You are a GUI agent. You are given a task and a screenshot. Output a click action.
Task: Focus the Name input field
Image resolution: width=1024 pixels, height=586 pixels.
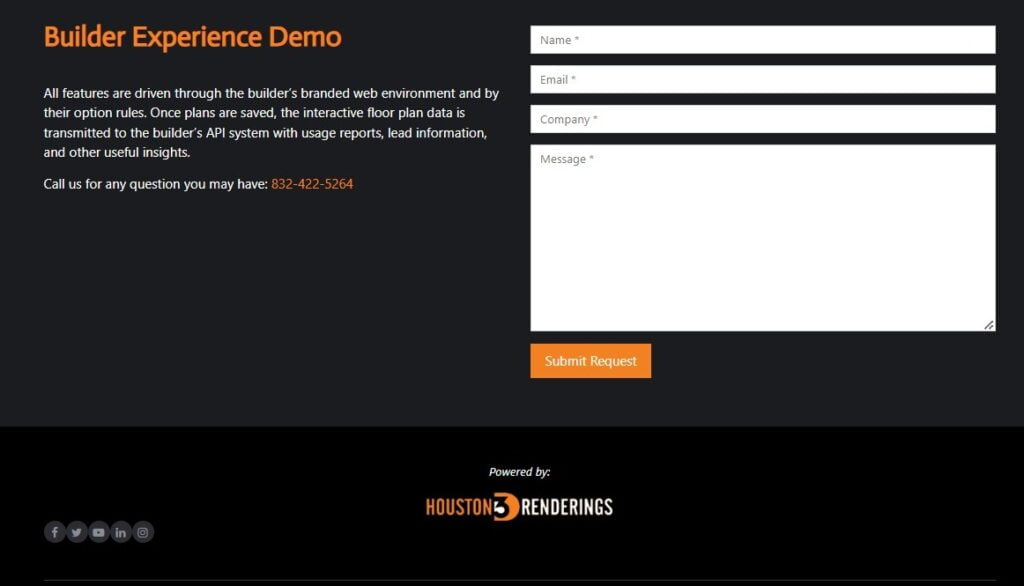[762, 40]
